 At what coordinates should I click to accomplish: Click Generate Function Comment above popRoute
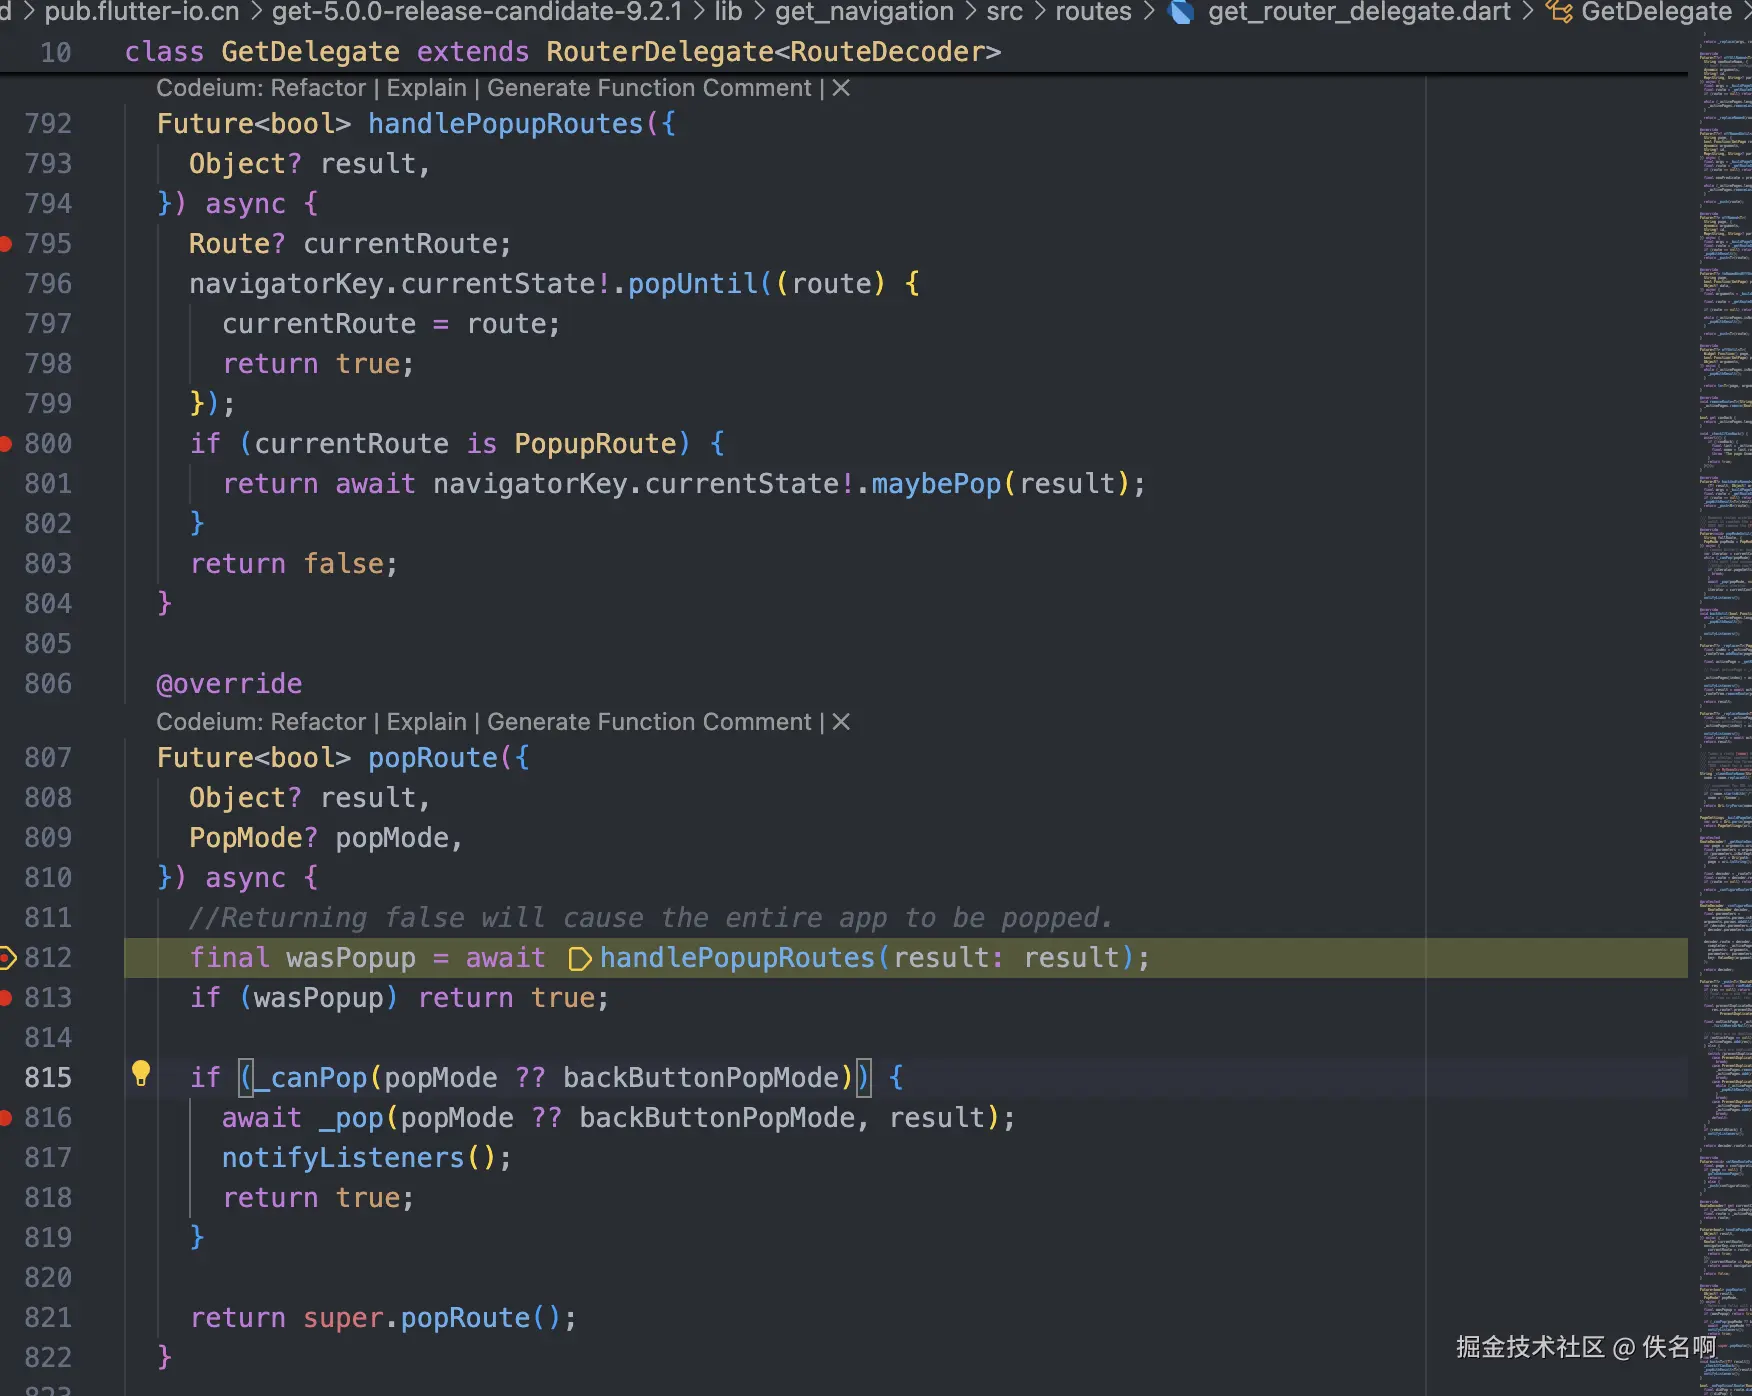click(x=649, y=722)
